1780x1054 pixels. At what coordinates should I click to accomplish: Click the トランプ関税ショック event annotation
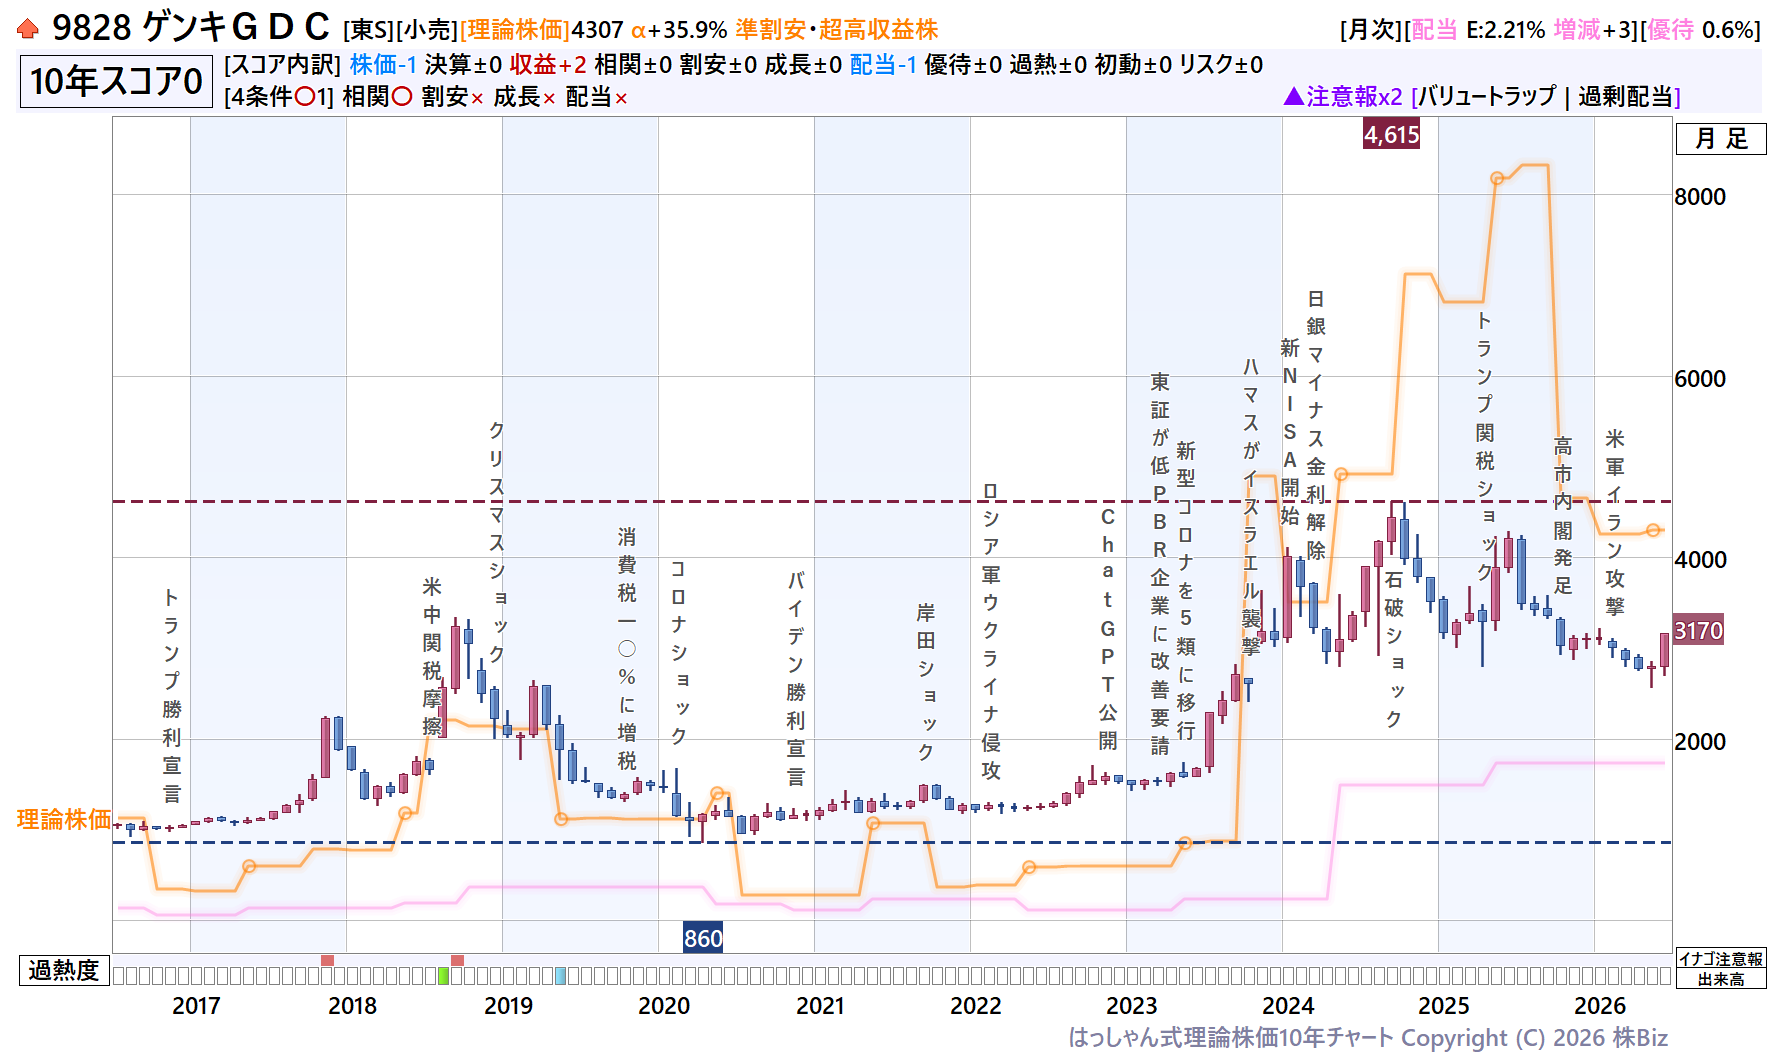pos(1485,447)
